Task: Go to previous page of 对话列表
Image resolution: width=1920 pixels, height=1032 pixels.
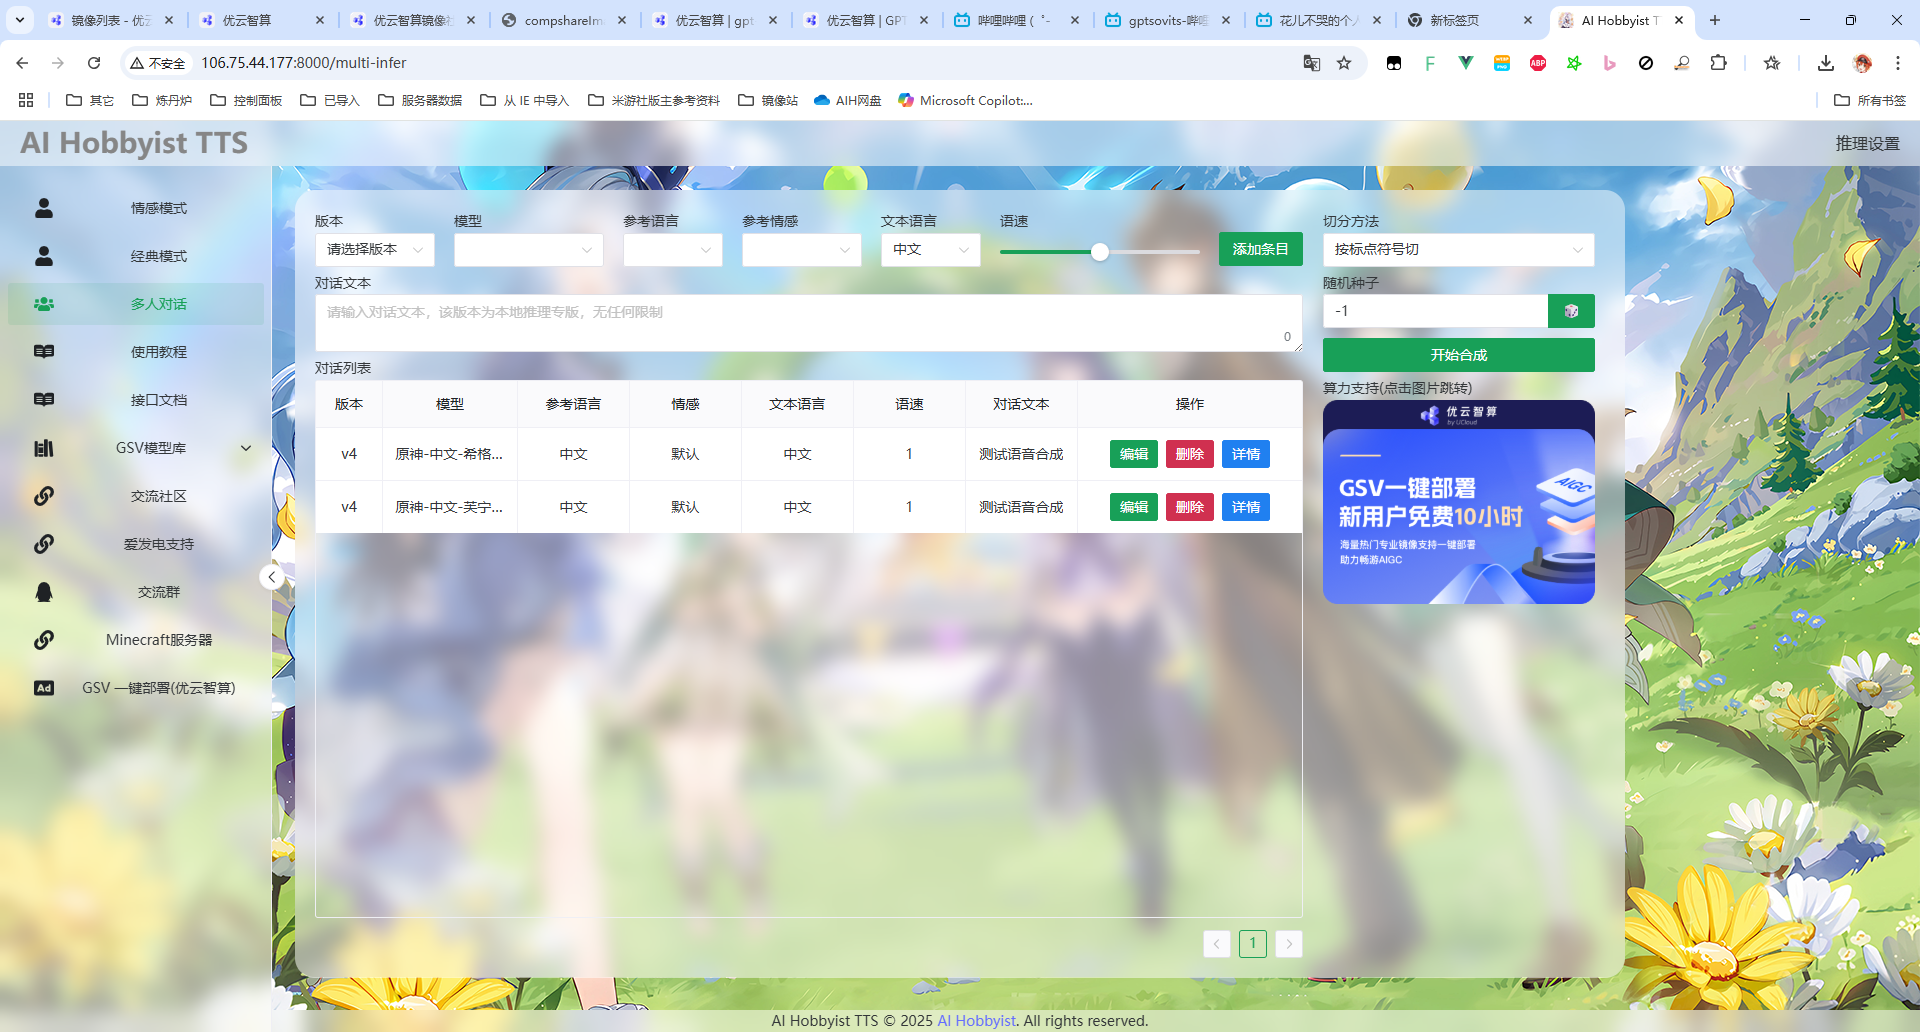Action: point(1217,944)
